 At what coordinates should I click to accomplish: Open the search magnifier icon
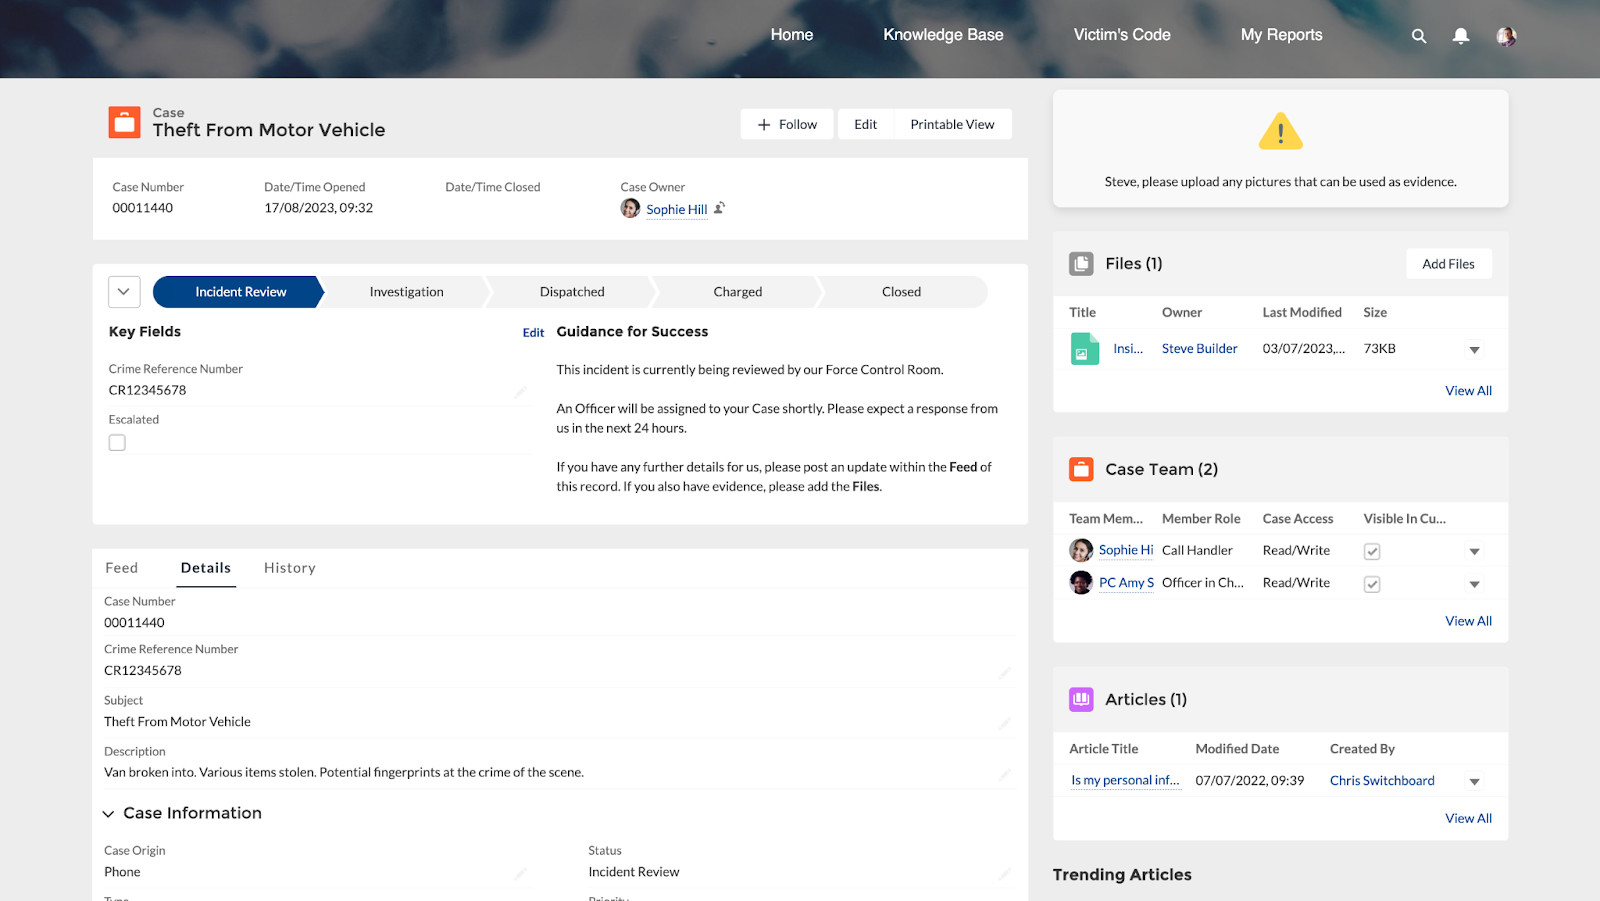pyautogui.click(x=1418, y=36)
